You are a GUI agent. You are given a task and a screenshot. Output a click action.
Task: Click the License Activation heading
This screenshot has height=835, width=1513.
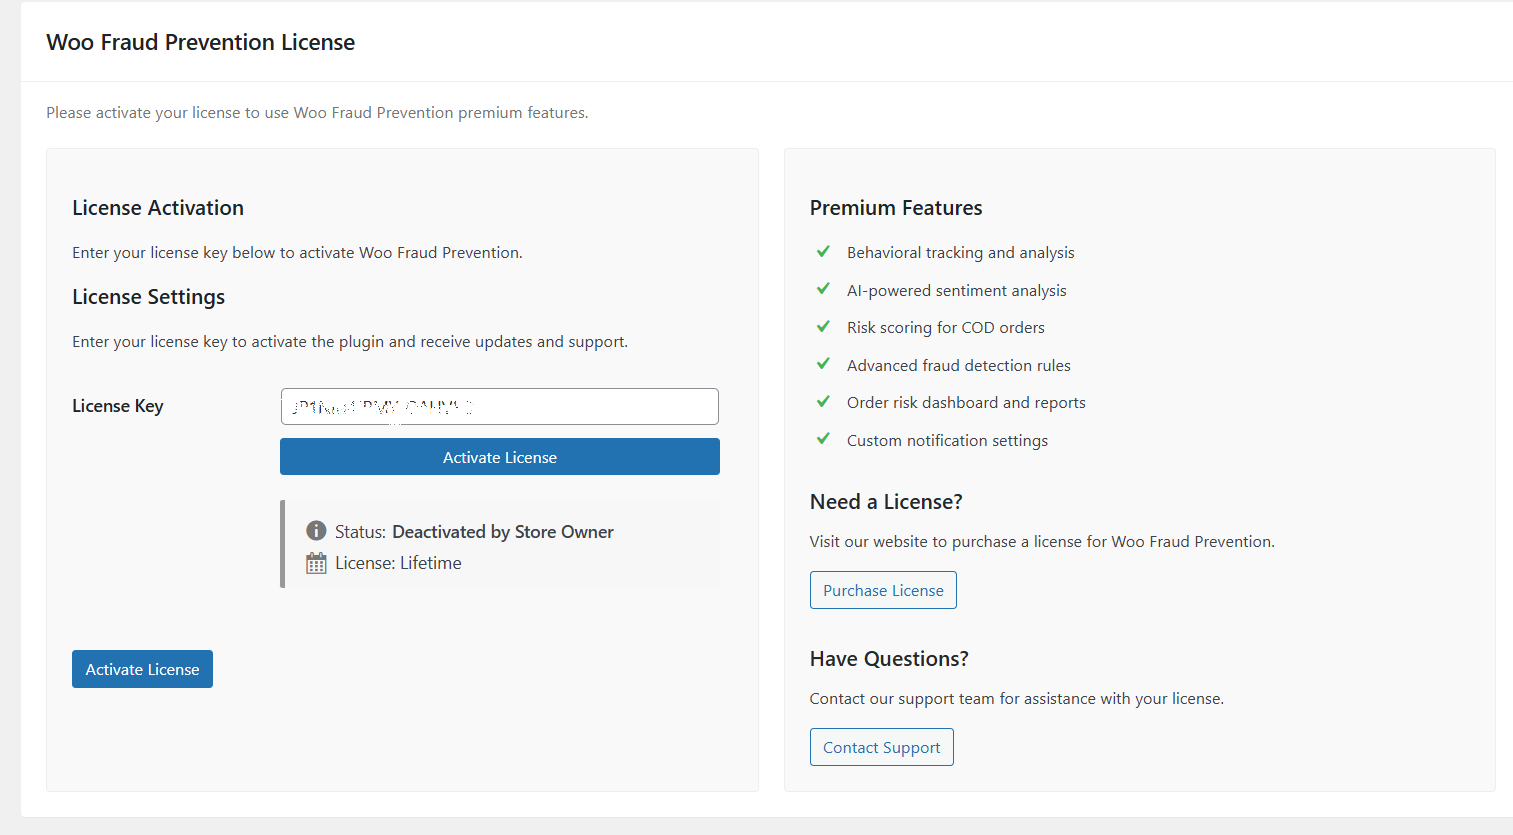[157, 207]
